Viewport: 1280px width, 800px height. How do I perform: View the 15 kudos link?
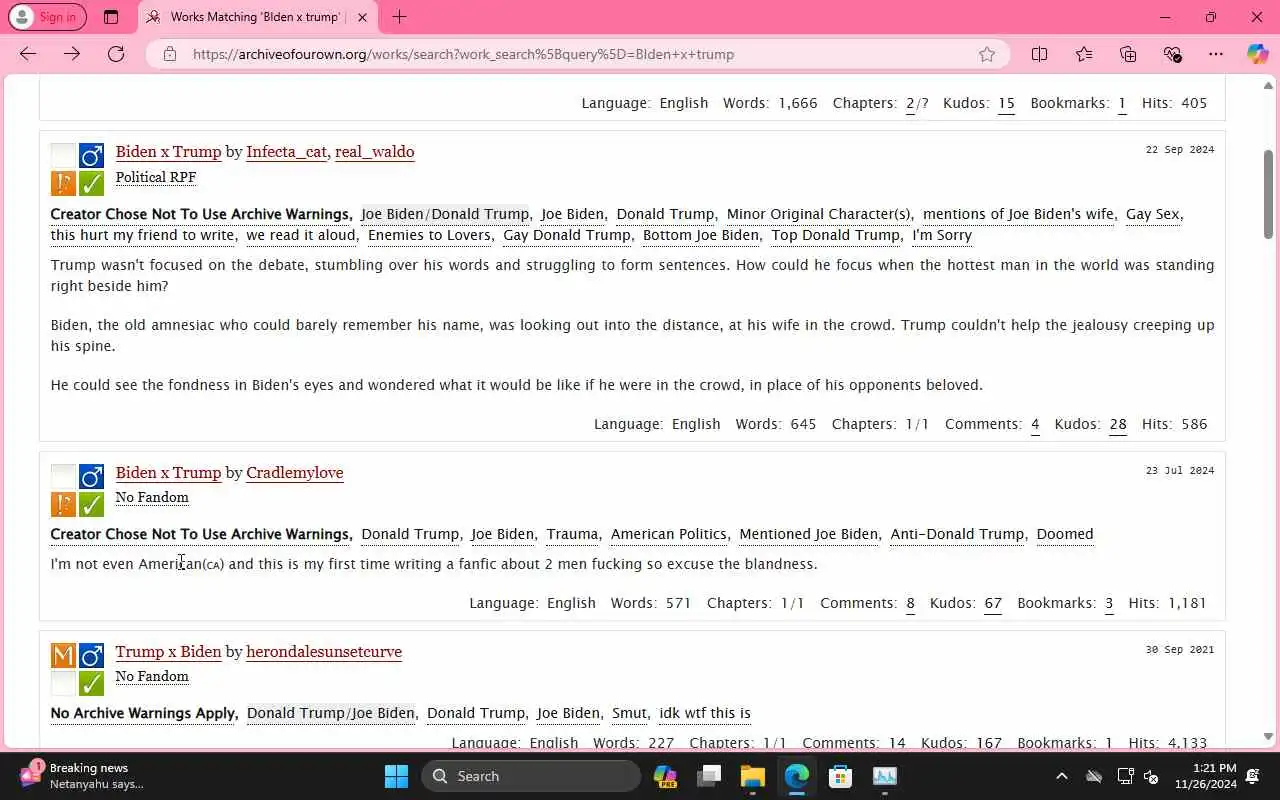[1006, 103]
